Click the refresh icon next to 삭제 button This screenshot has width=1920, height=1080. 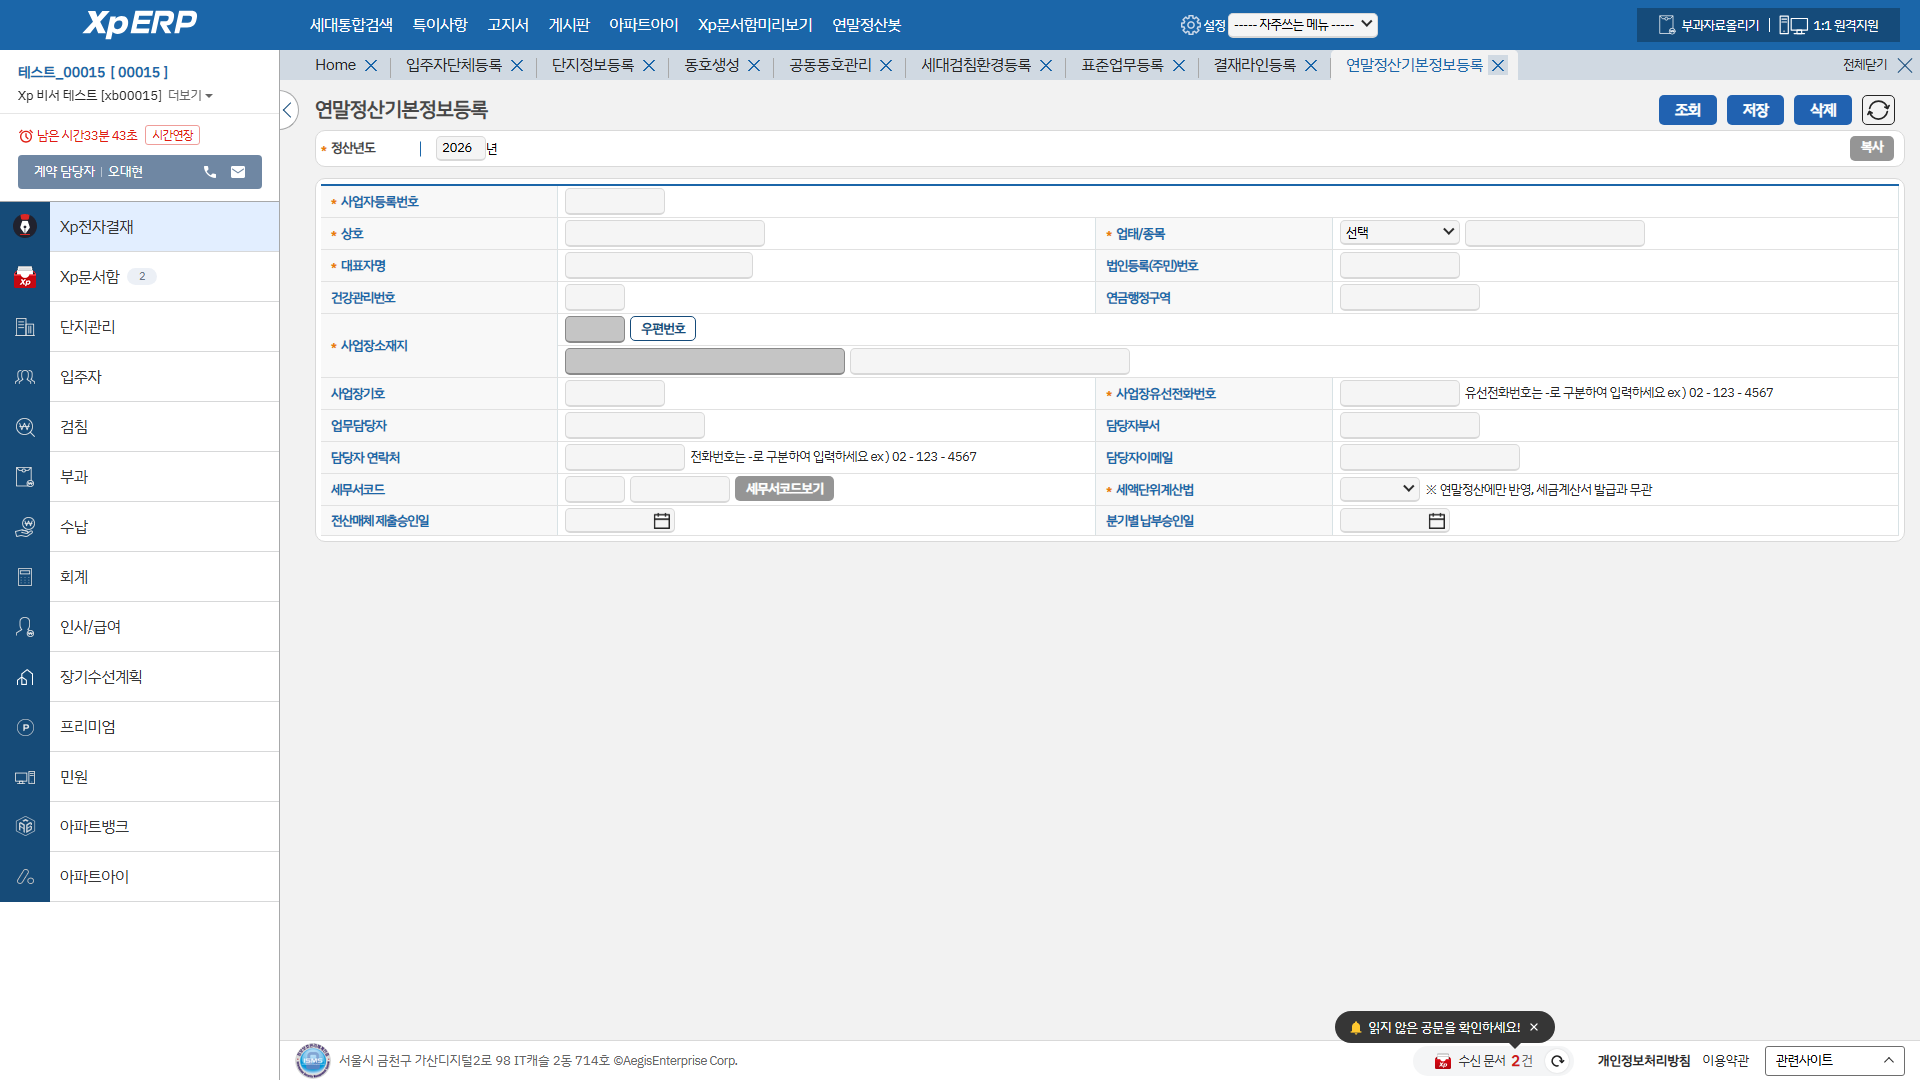[1878, 110]
